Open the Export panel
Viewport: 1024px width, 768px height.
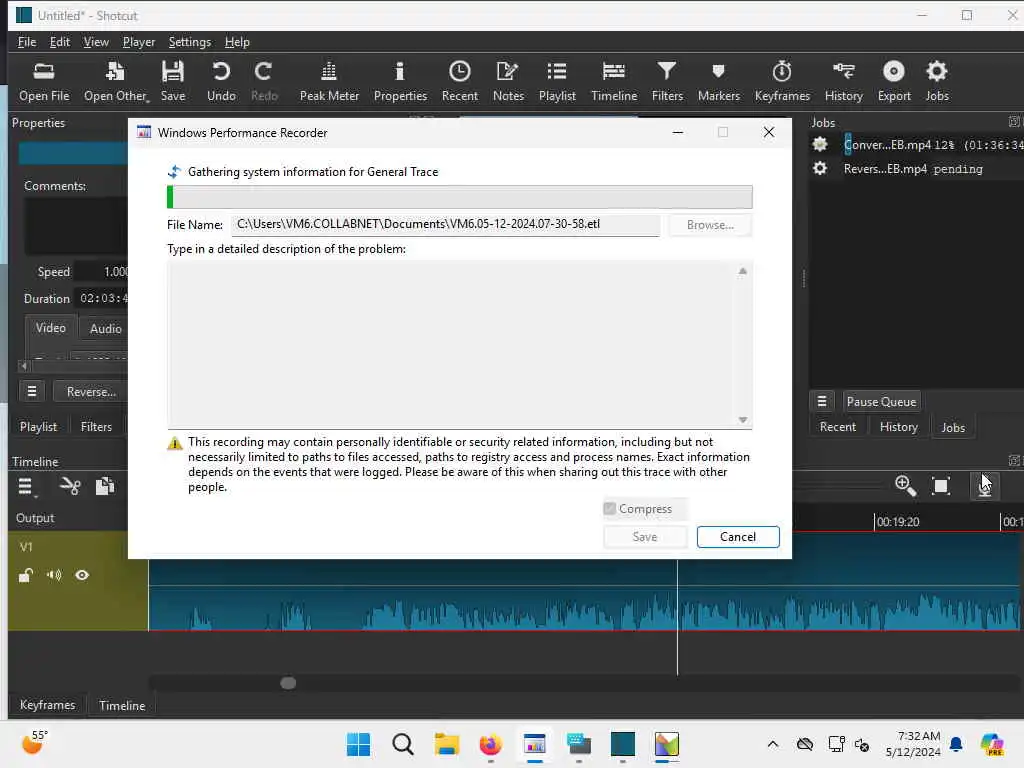click(894, 81)
